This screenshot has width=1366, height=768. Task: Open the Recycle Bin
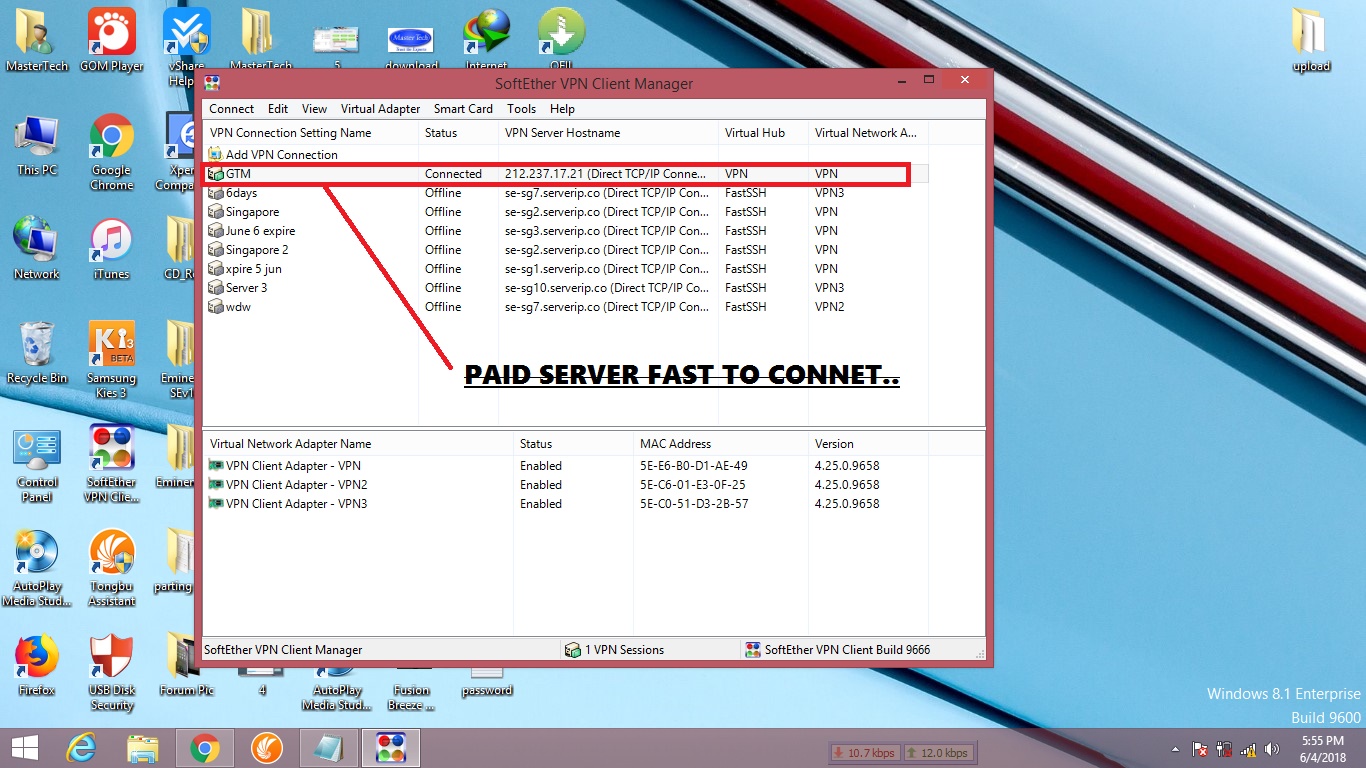pos(37,353)
